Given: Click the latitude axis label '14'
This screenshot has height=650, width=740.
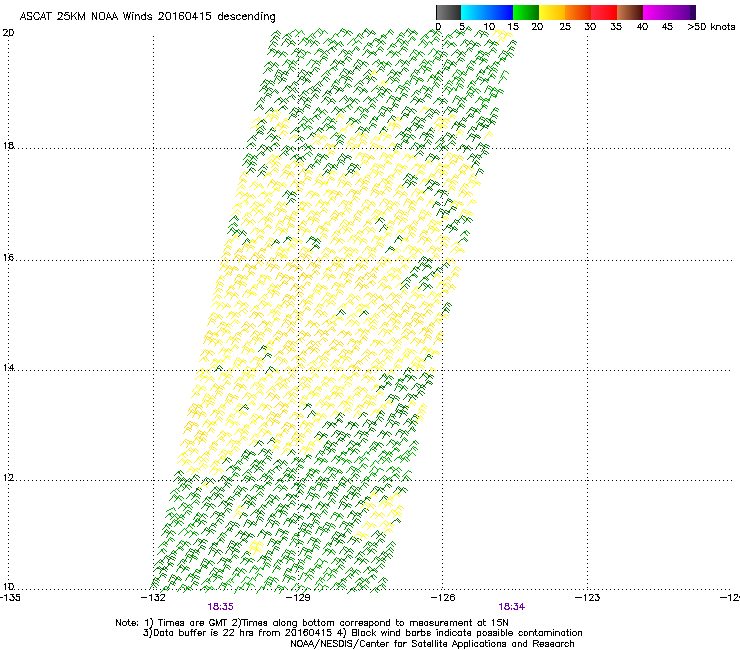Looking at the screenshot, I should pyautogui.click(x=8, y=367).
